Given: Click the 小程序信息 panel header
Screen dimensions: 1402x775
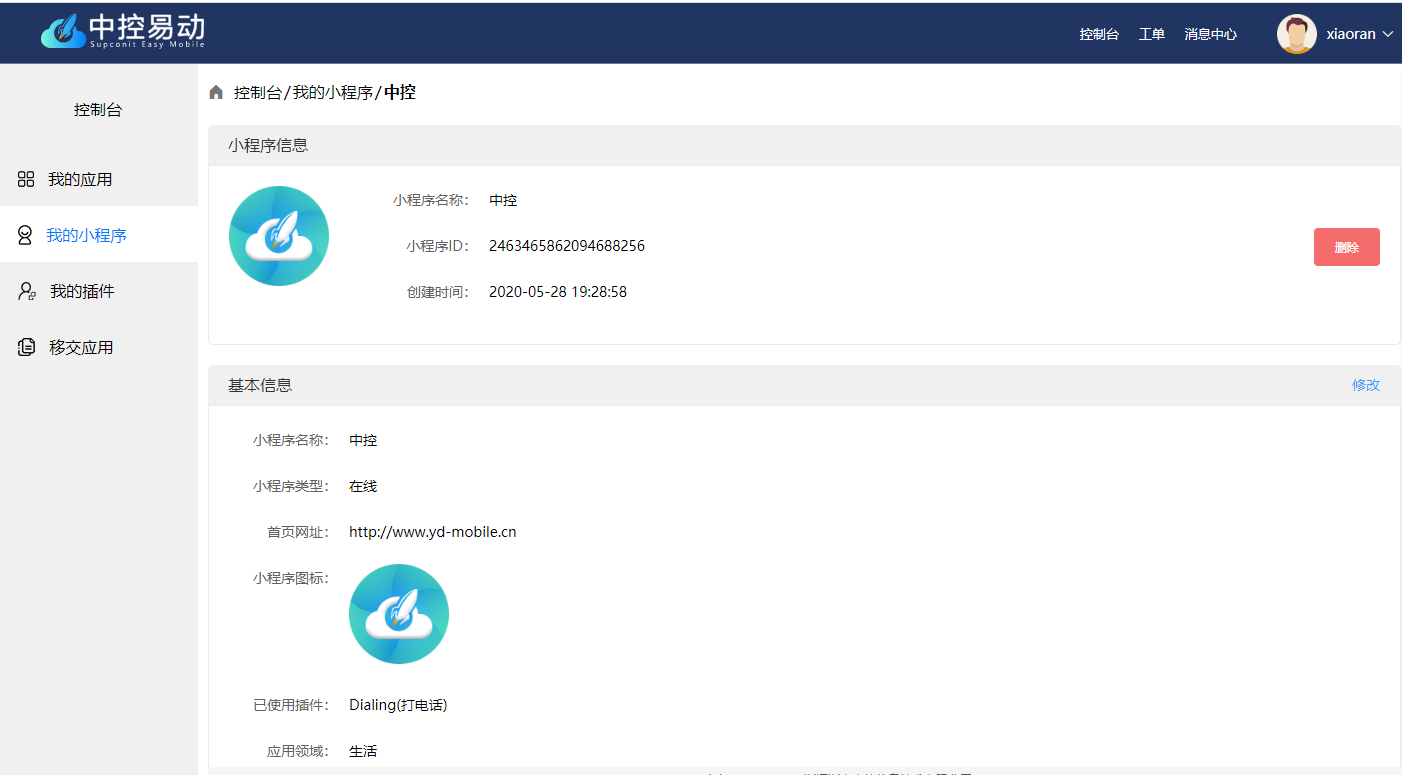Looking at the screenshot, I should click(804, 145).
